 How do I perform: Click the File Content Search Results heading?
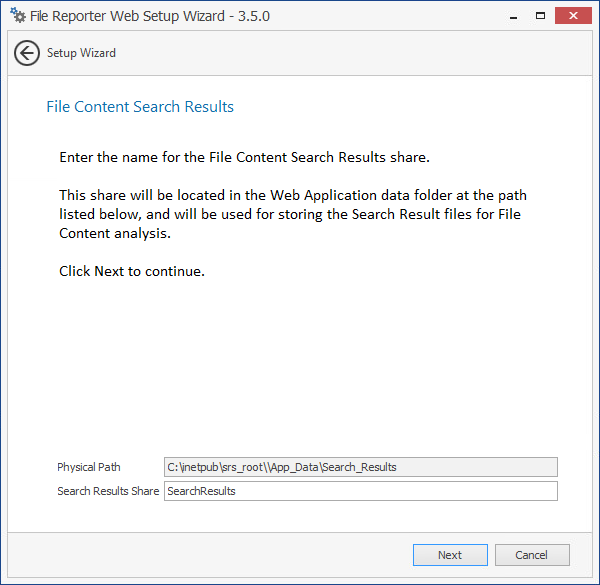pos(140,106)
